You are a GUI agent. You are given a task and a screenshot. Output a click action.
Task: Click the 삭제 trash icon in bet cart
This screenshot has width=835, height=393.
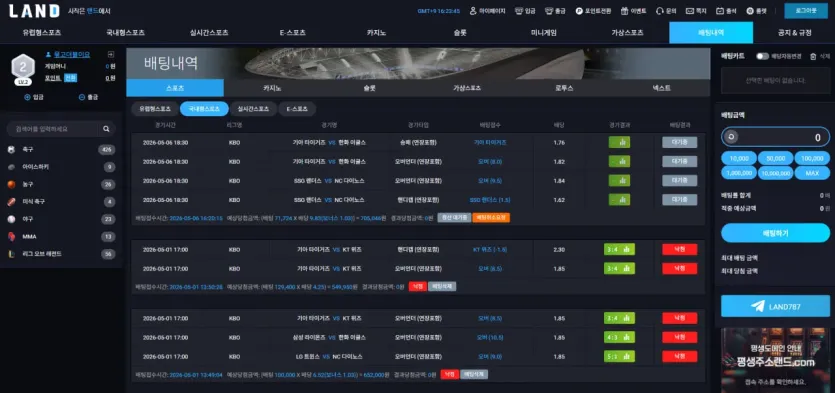click(x=813, y=56)
